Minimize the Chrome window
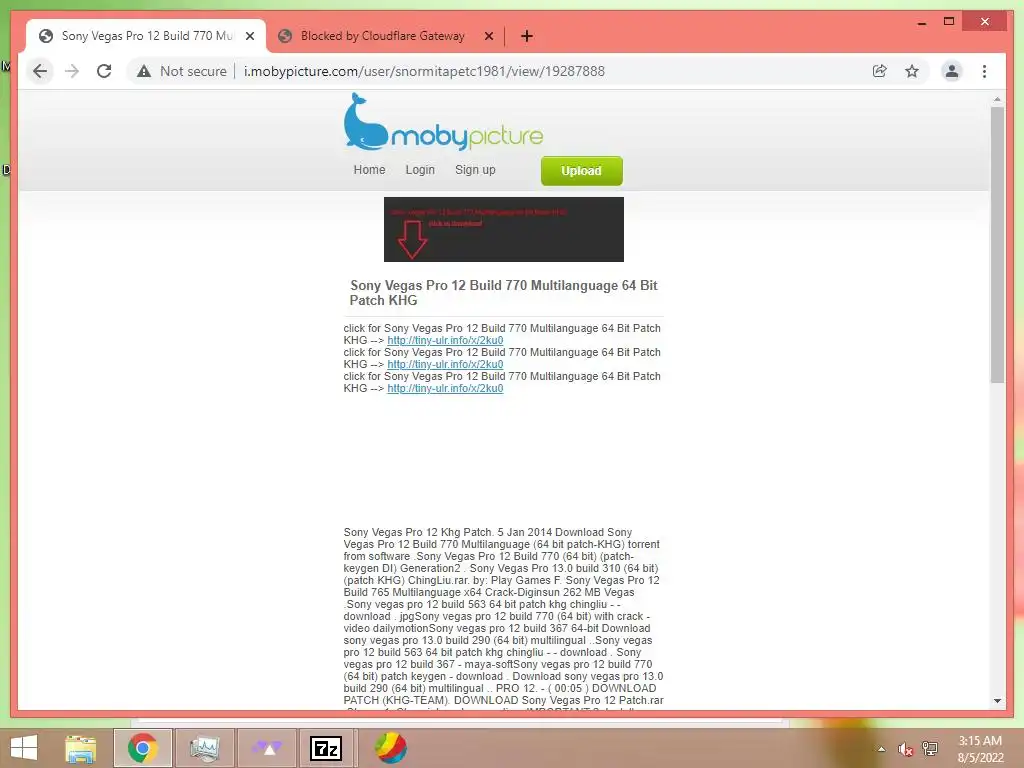This screenshot has height=768, width=1024. pyautogui.click(x=921, y=22)
